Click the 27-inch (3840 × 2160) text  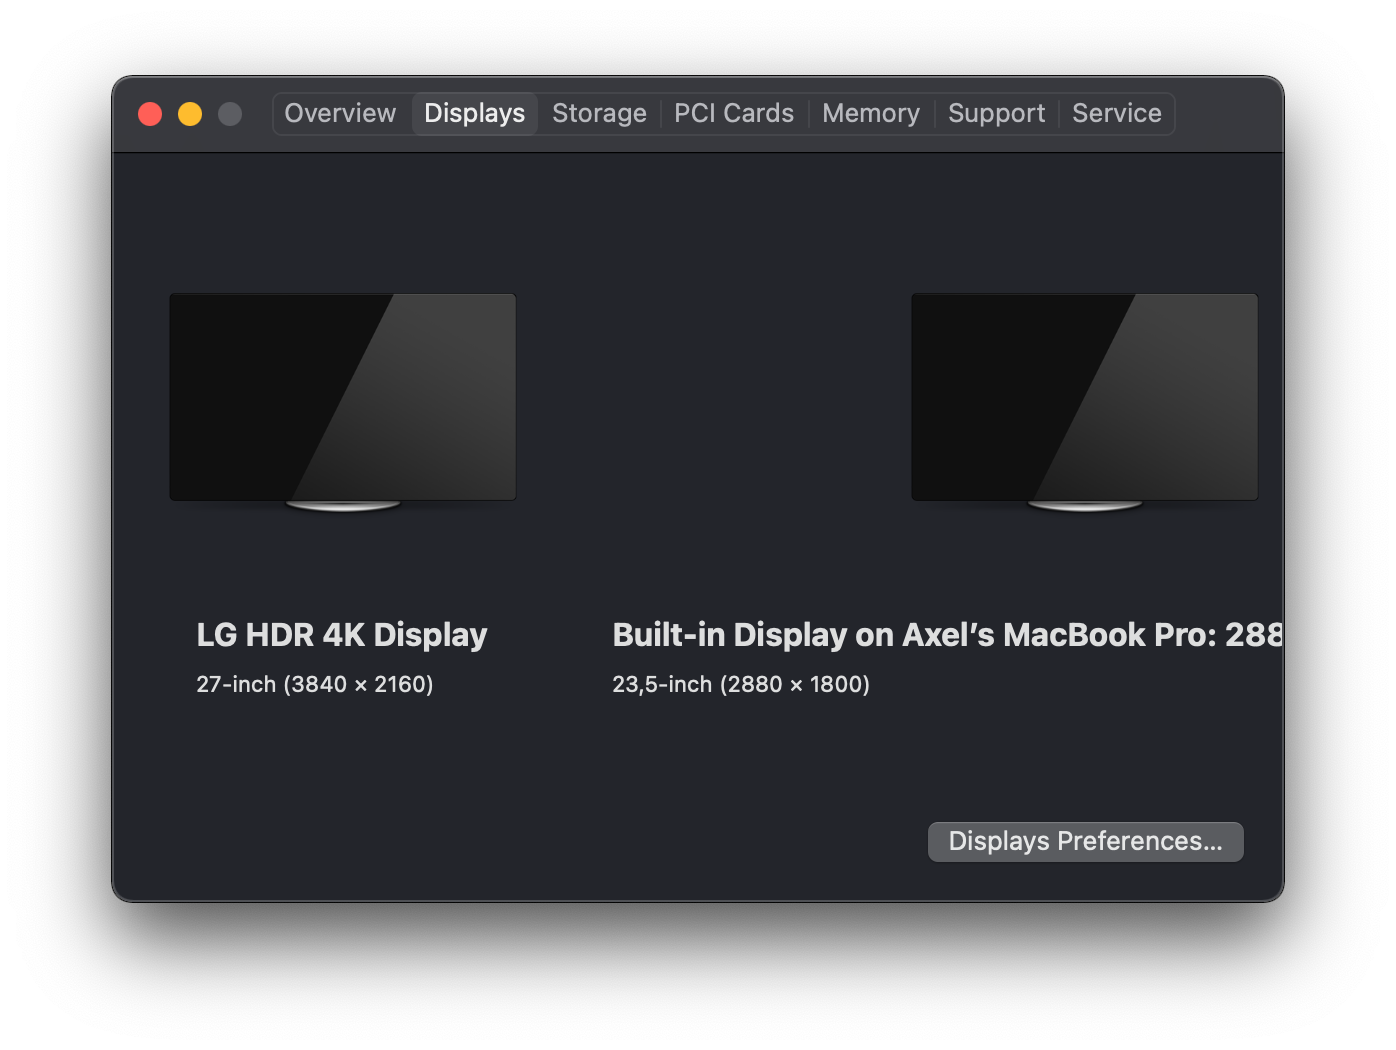click(315, 684)
